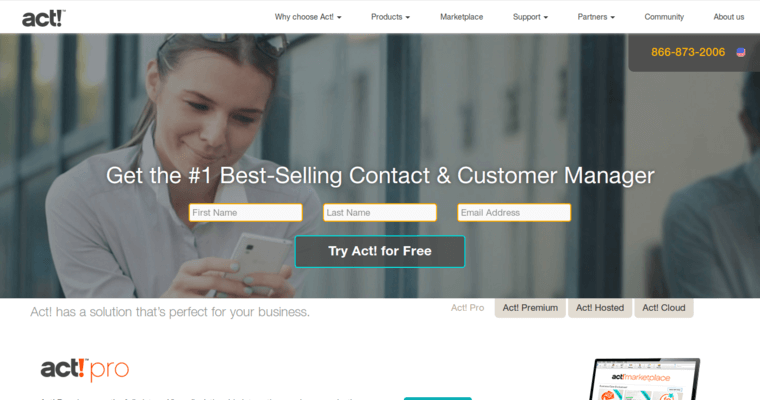Switch to the Act! Premium tab
This screenshot has height=400, width=760.
pyautogui.click(x=530, y=308)
